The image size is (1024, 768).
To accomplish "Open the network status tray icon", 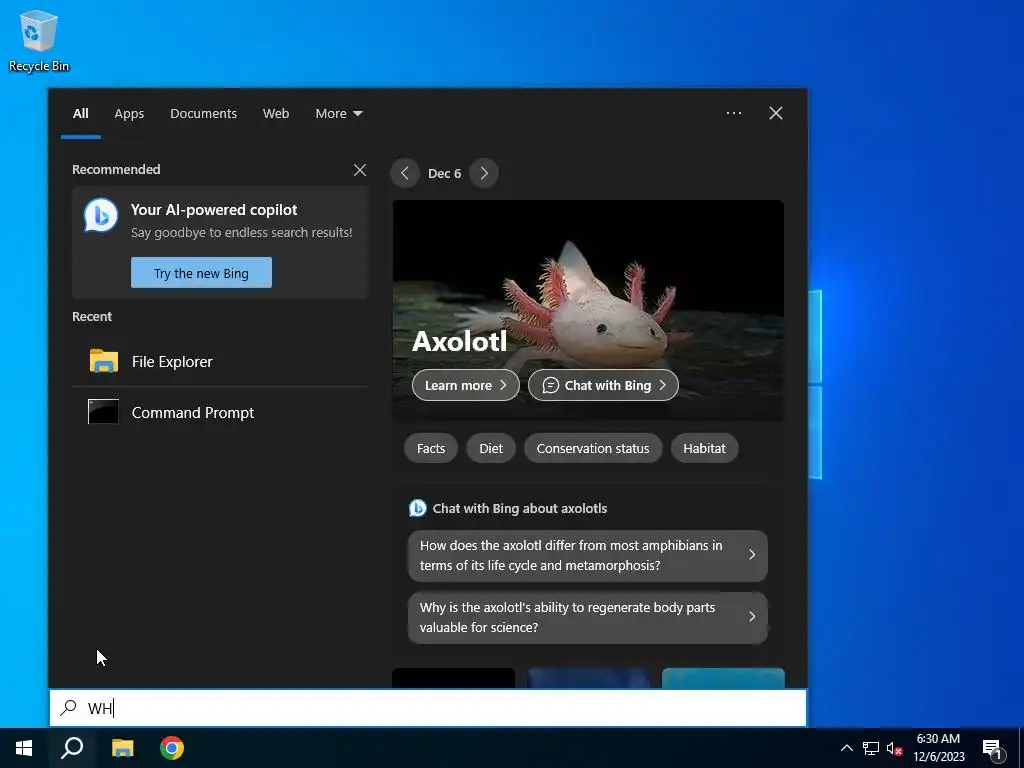I will point(871,748).
